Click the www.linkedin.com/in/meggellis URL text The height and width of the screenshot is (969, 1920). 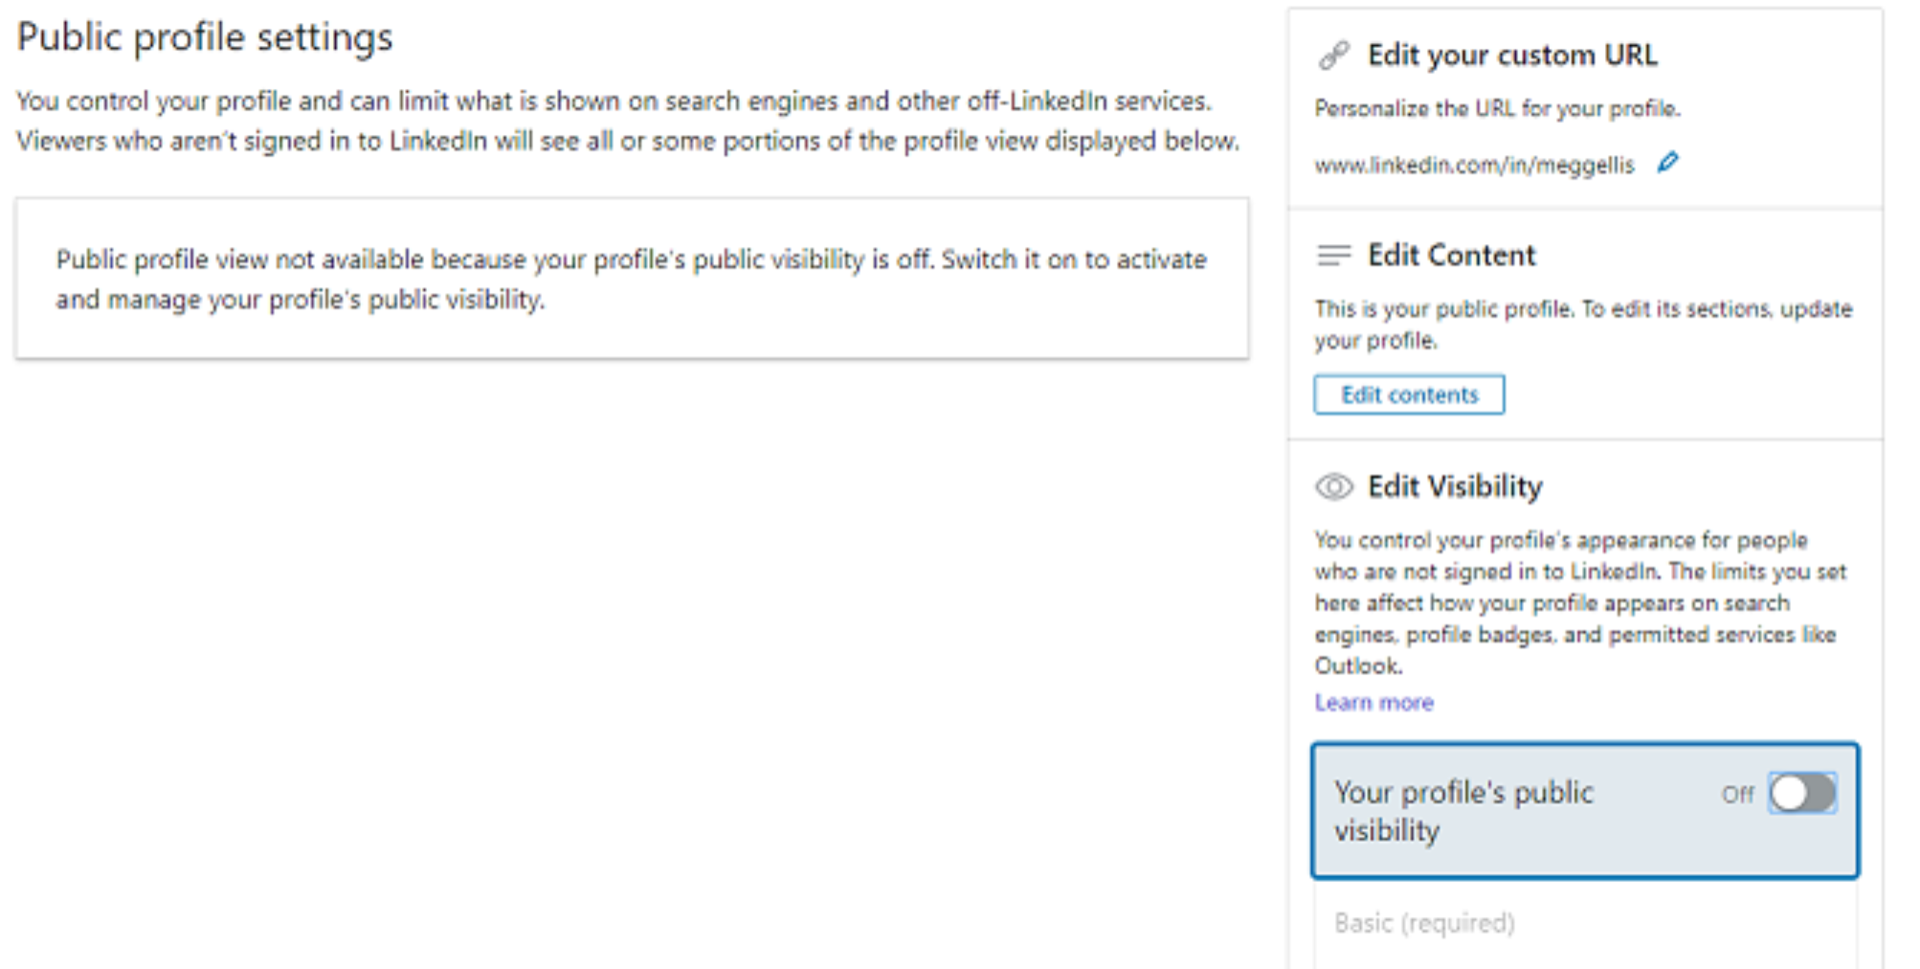pyautogui.click(x=1474, y=165)
